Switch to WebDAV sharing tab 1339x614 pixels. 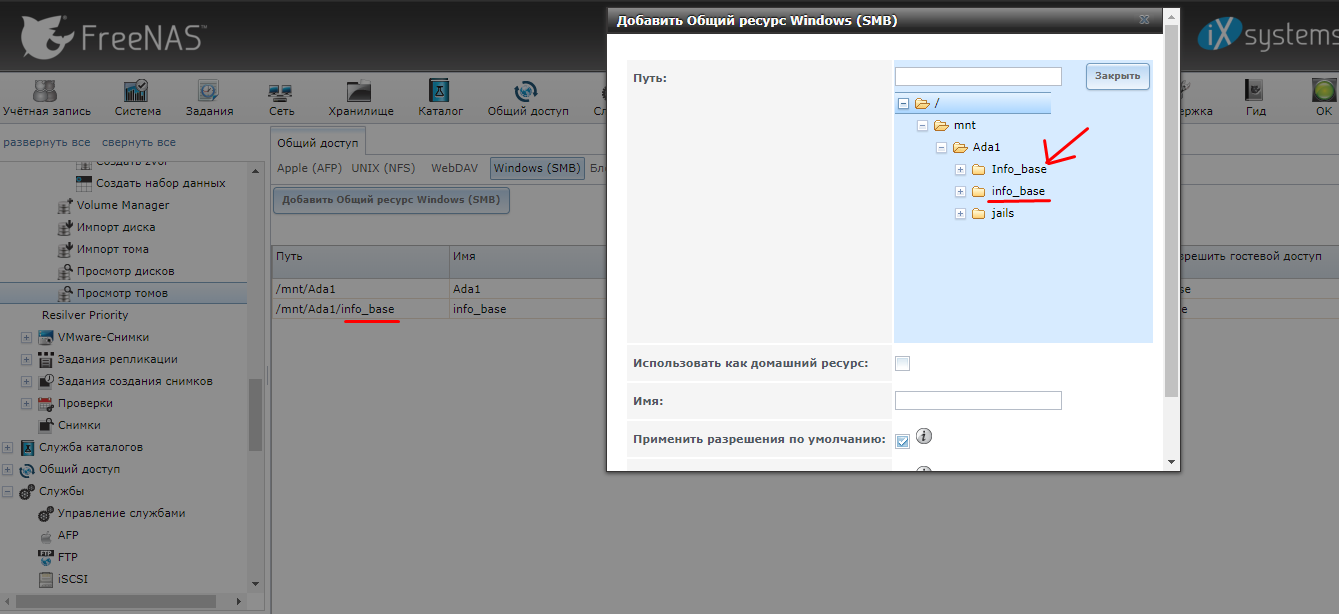point(455,168)
